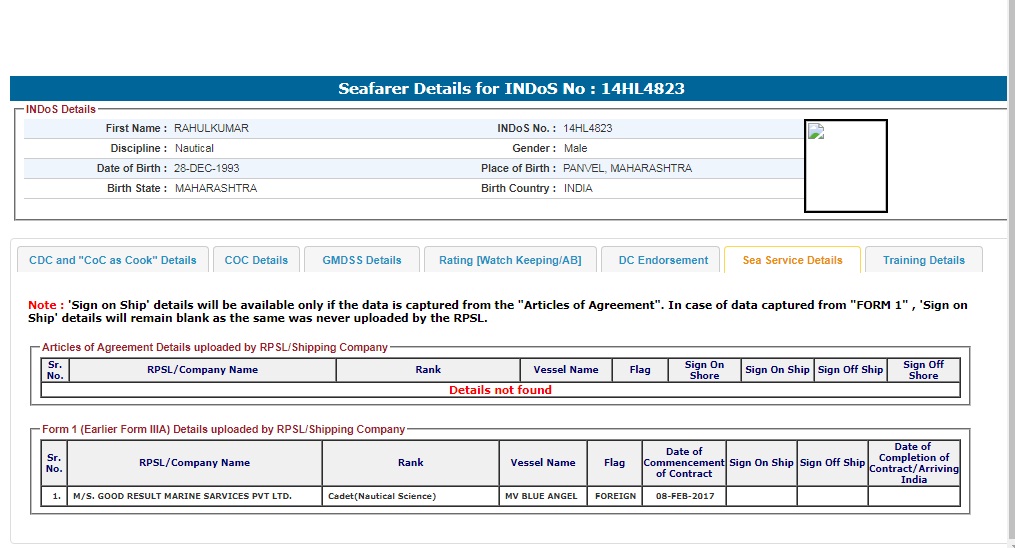1015x548 pixels.
Task: Click the "Details not found" message row
Action: [x=500, y=390]
